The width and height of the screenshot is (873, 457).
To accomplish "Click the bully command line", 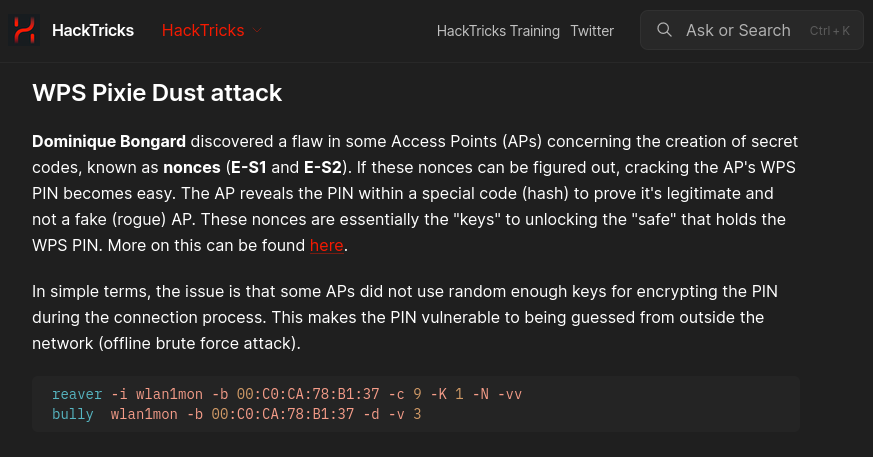I will 237,414.
